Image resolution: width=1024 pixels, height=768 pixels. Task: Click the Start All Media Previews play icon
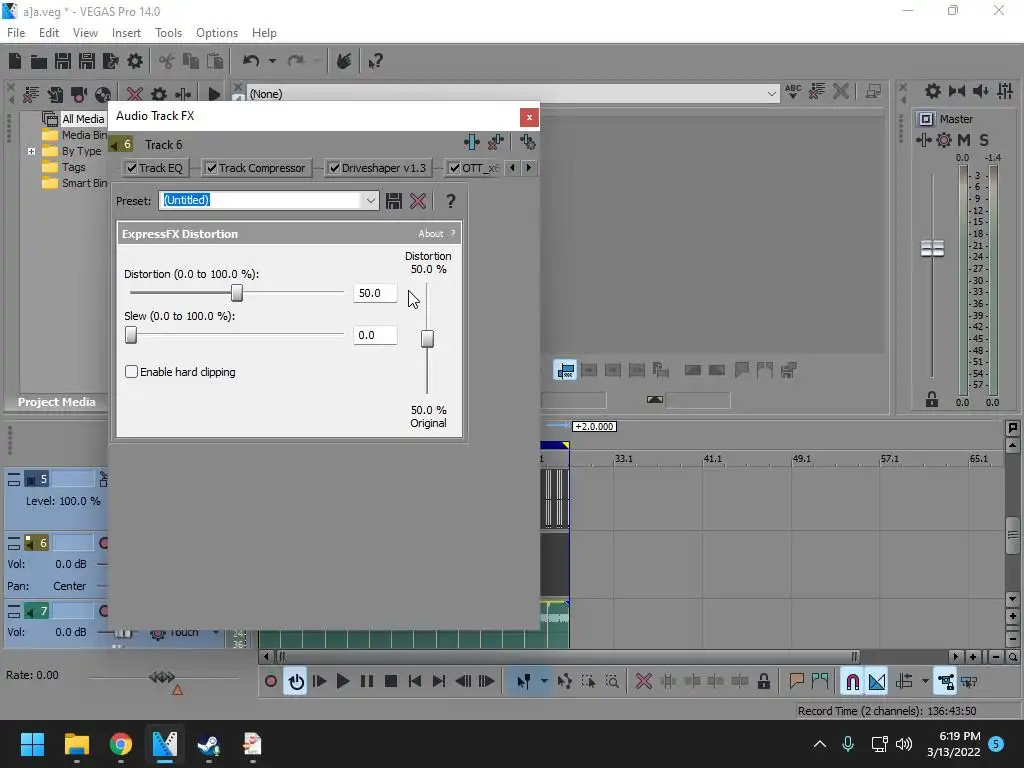coord(214,94)
